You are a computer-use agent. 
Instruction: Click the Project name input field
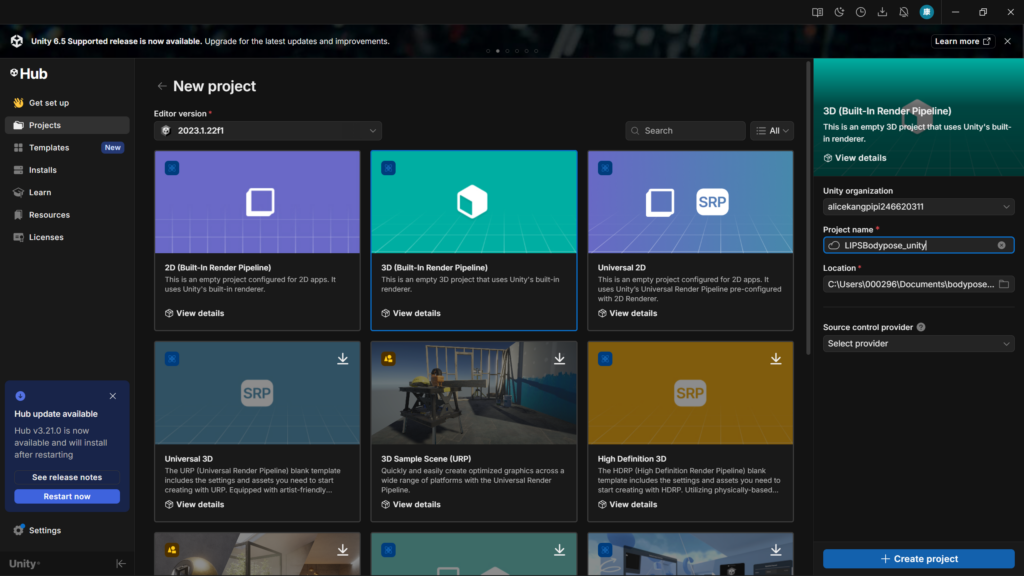(x=918, y=246)
